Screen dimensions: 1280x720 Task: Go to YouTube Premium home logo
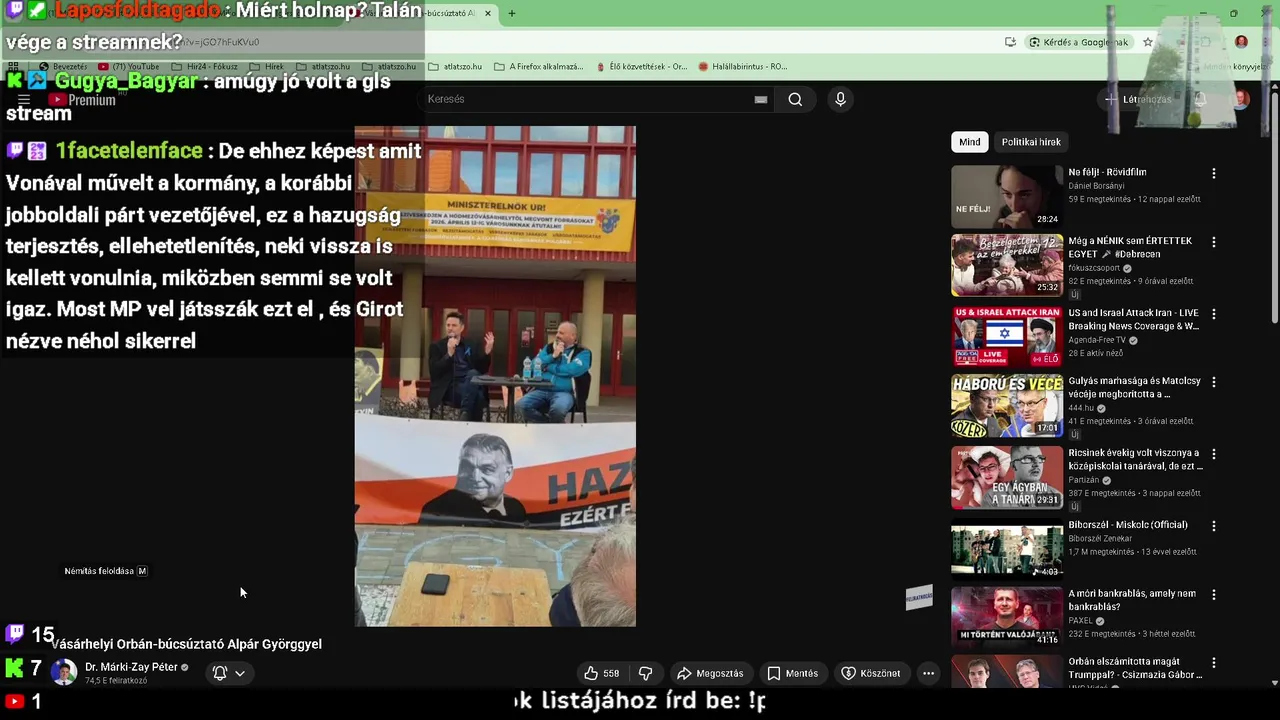pyautogui.click(x=83, y=100)
